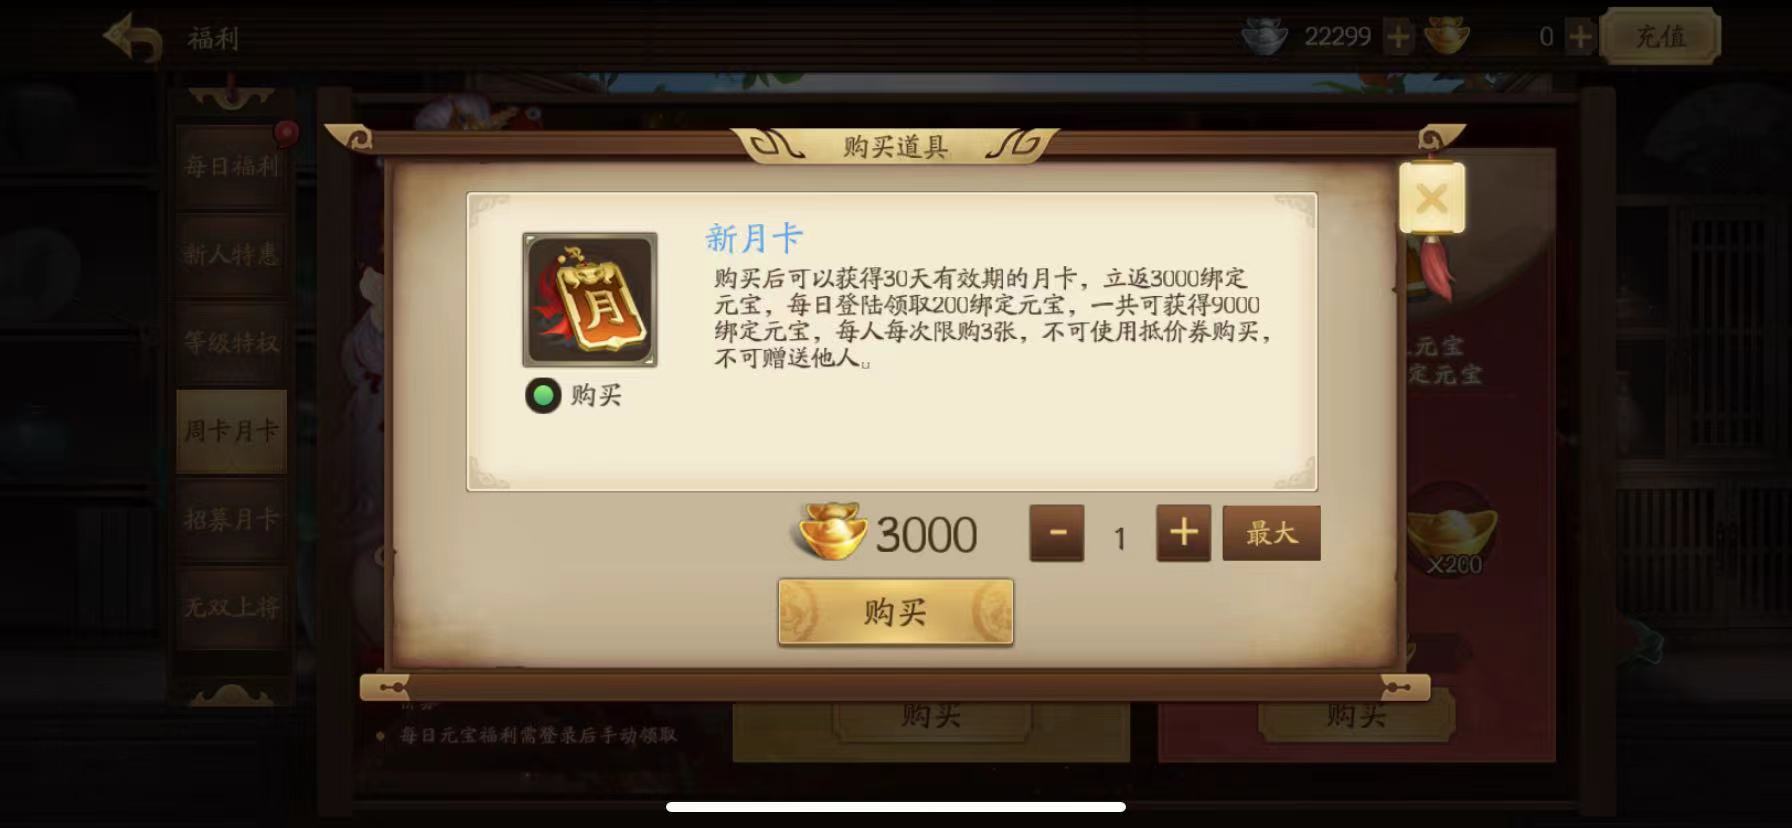The width and height of the screenshot is (1792, 828).
Task: Select the 招募月卡 tab
Action: pyautogui.click(x=232, y=519)
